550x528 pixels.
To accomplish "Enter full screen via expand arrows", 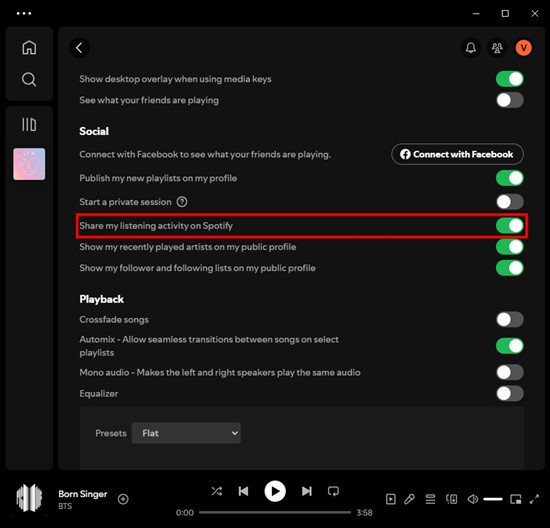I will click(x=534, y=499).
